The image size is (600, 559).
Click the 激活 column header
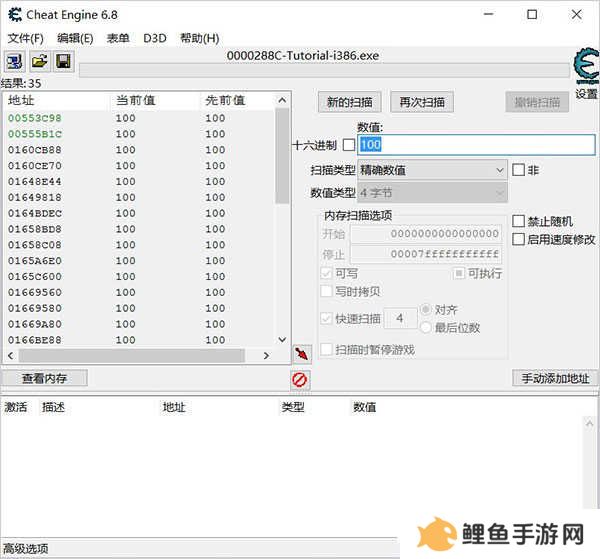[x=16, y=407]
